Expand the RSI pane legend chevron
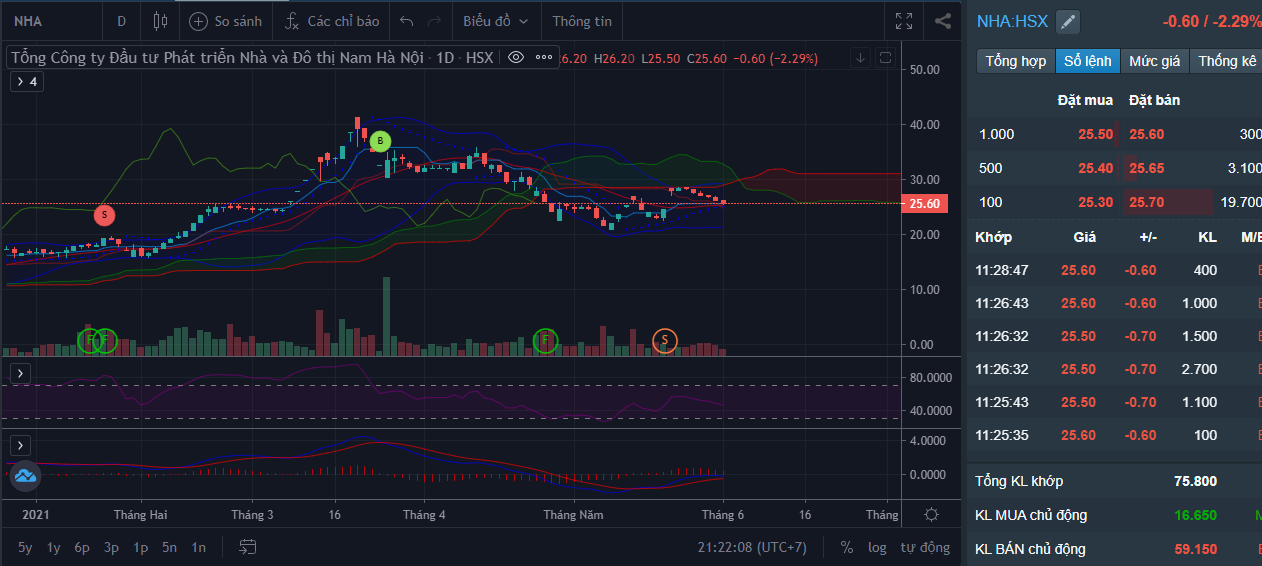 click(x=21, y=373)
